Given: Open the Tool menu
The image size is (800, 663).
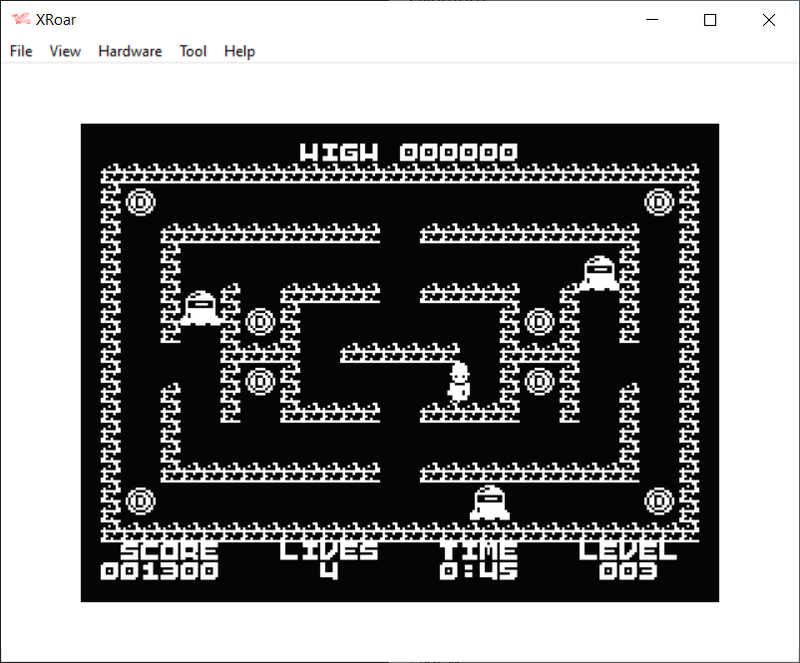Looking at the screenshot, I should (x=193, y=51).
